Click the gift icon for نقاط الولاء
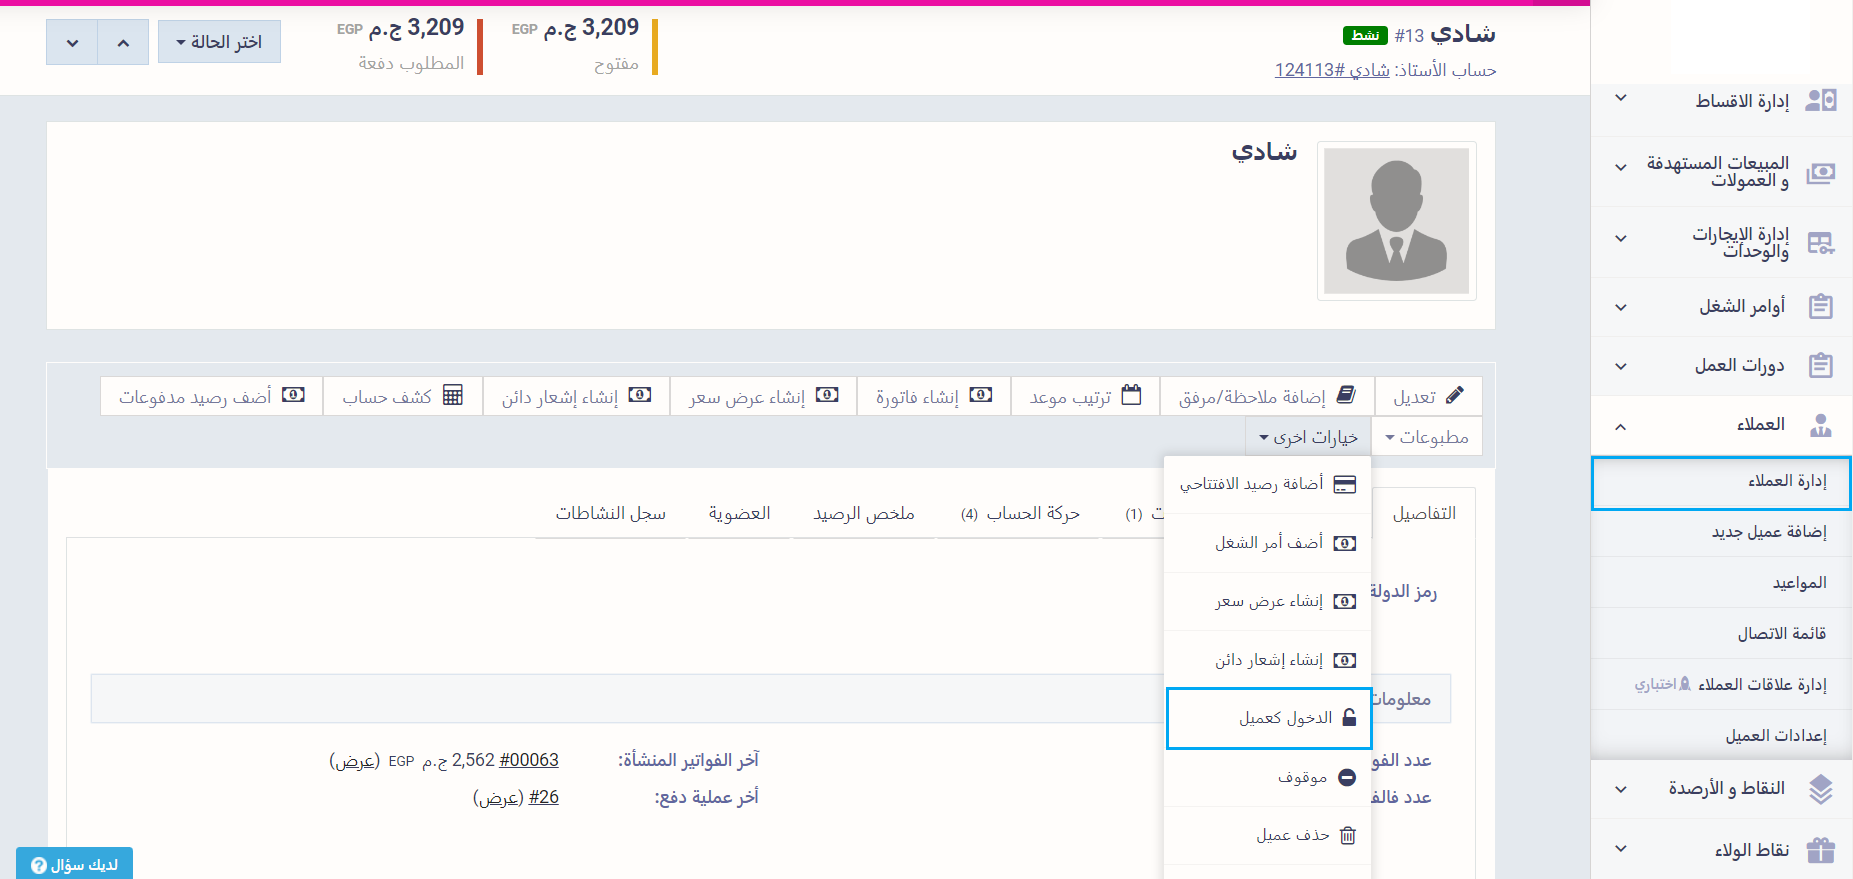Screen dimensions: 1853x879 (x=1820, y=850)
